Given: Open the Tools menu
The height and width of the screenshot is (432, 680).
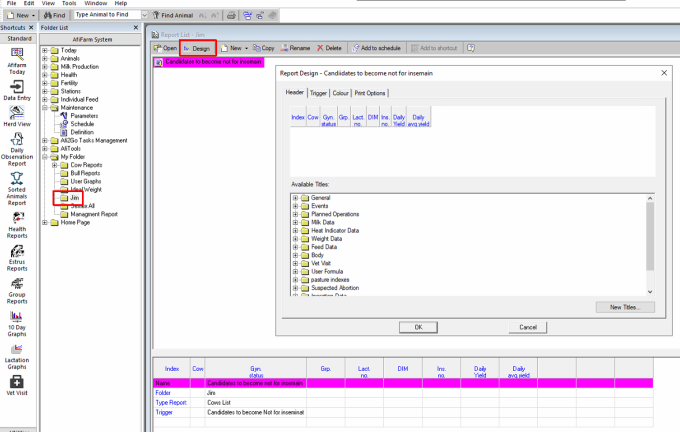Looking at the screenshot, I should point(69,4).
